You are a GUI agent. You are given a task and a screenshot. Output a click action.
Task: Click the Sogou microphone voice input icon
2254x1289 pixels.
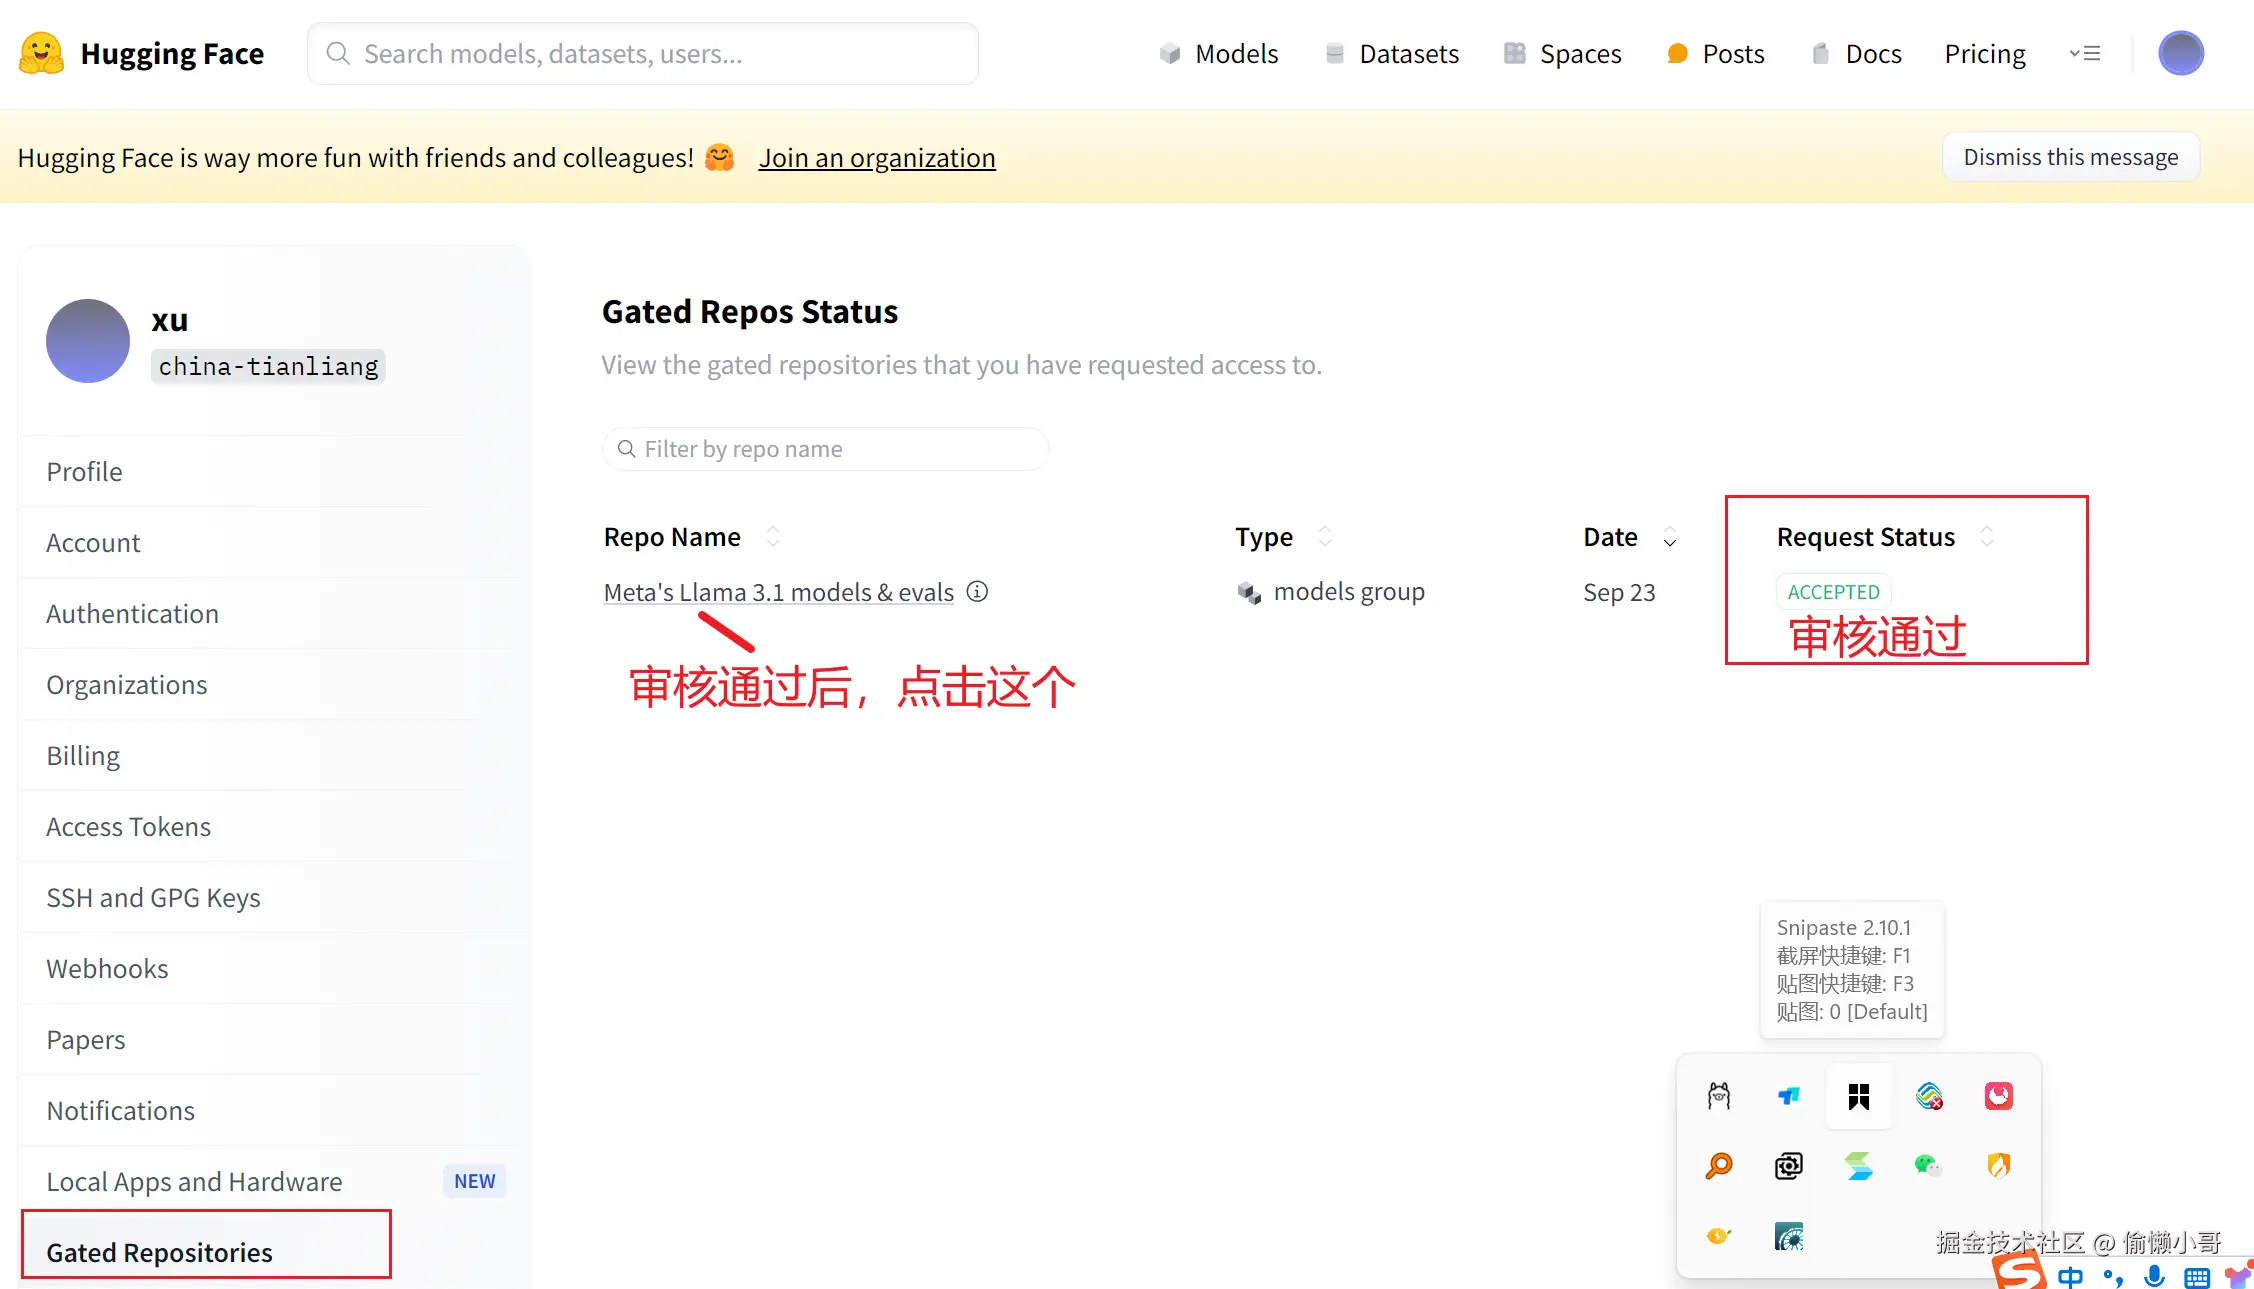coord(2154,1276)
